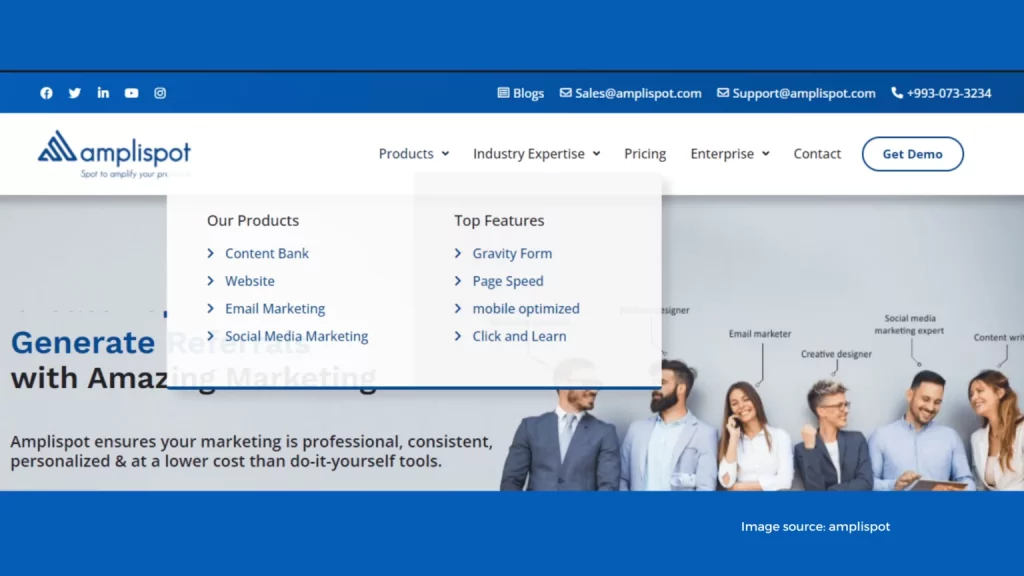Open the Contact menu item

pos(817,153)
